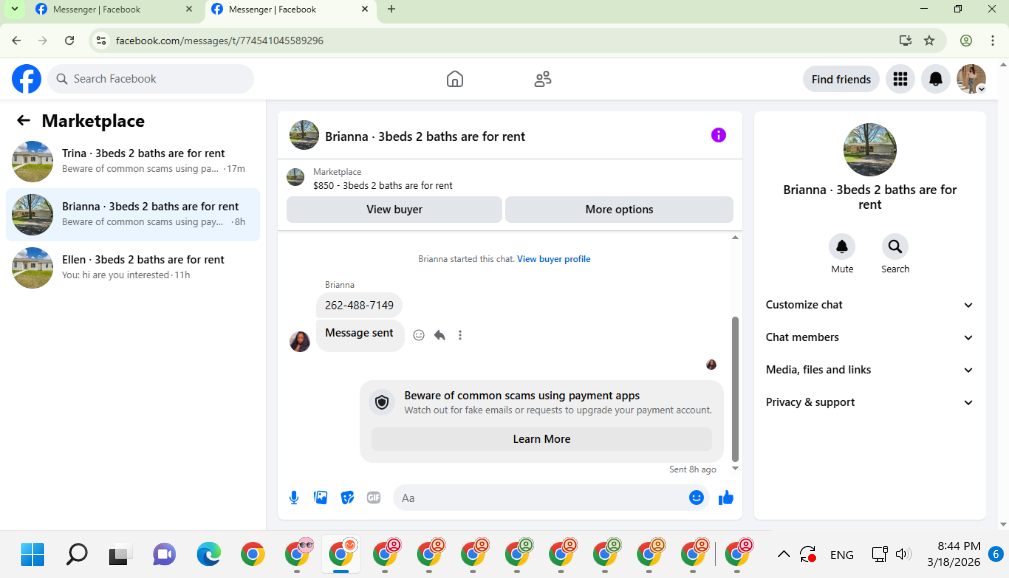1009x578 pixels.
Task: React to the Message sent bubble
Action: (x=419, y=335)
